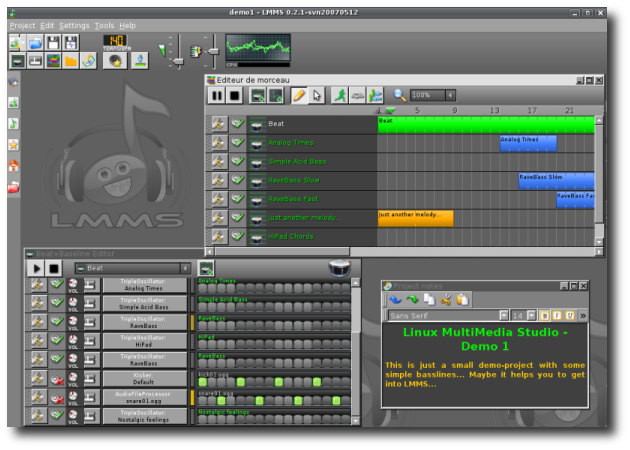Open an existing project file

coord(35,43)
